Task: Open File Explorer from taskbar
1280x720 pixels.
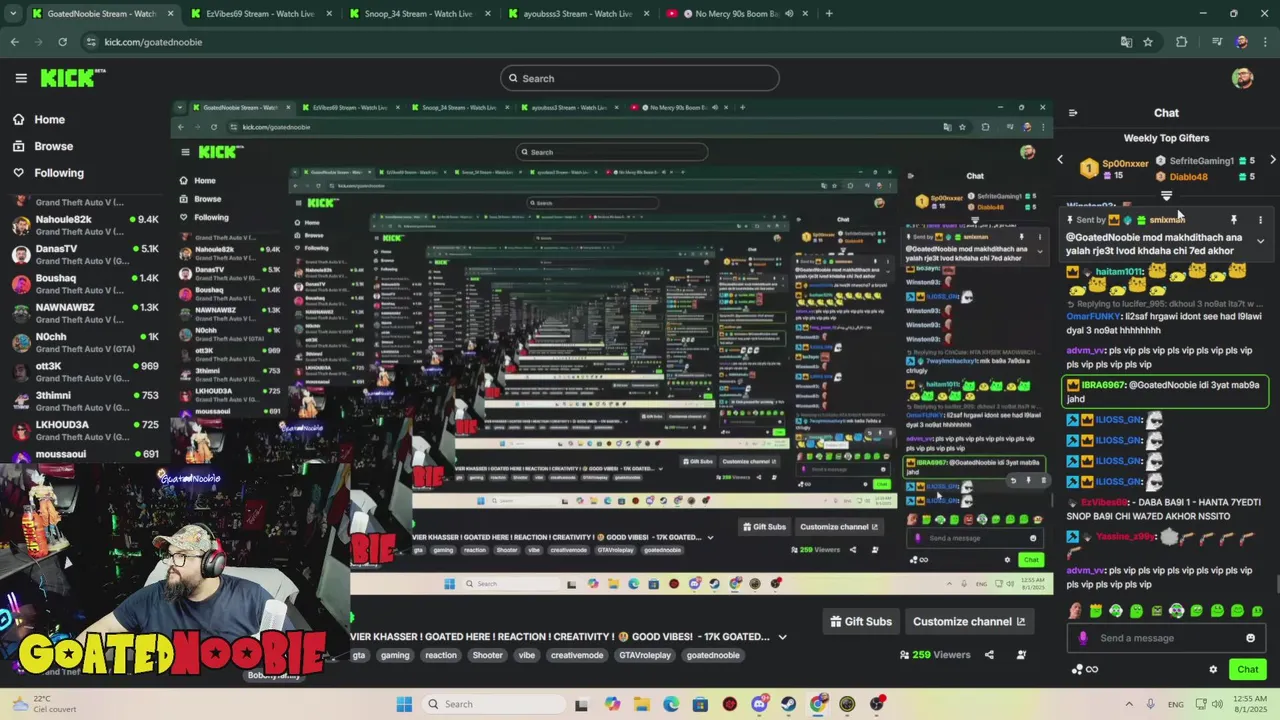Action: point(641,704)
